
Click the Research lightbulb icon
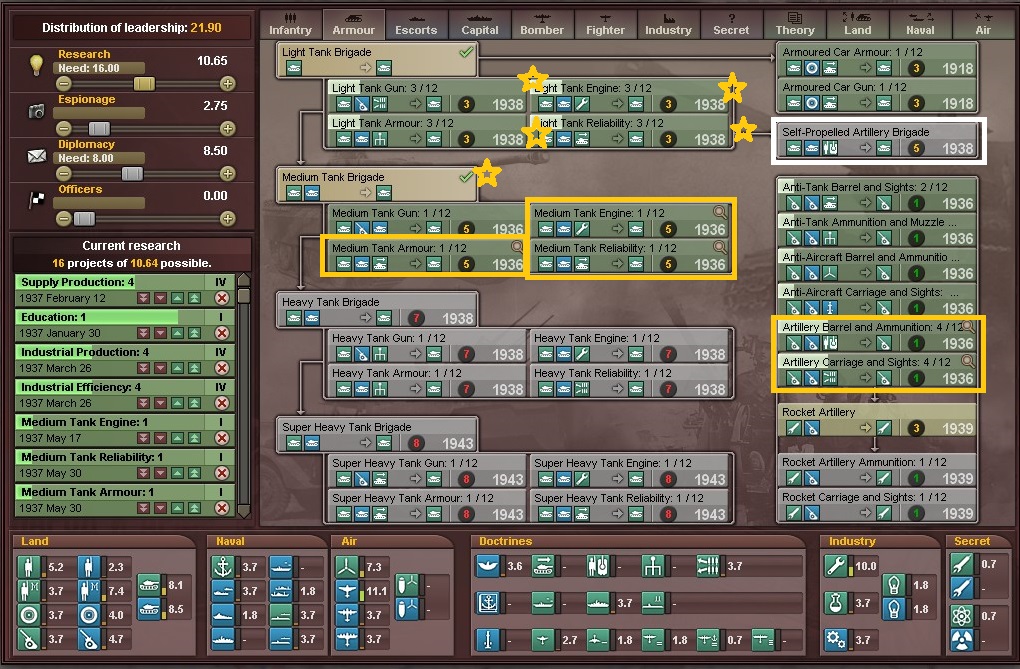click(x=36, y=64)
